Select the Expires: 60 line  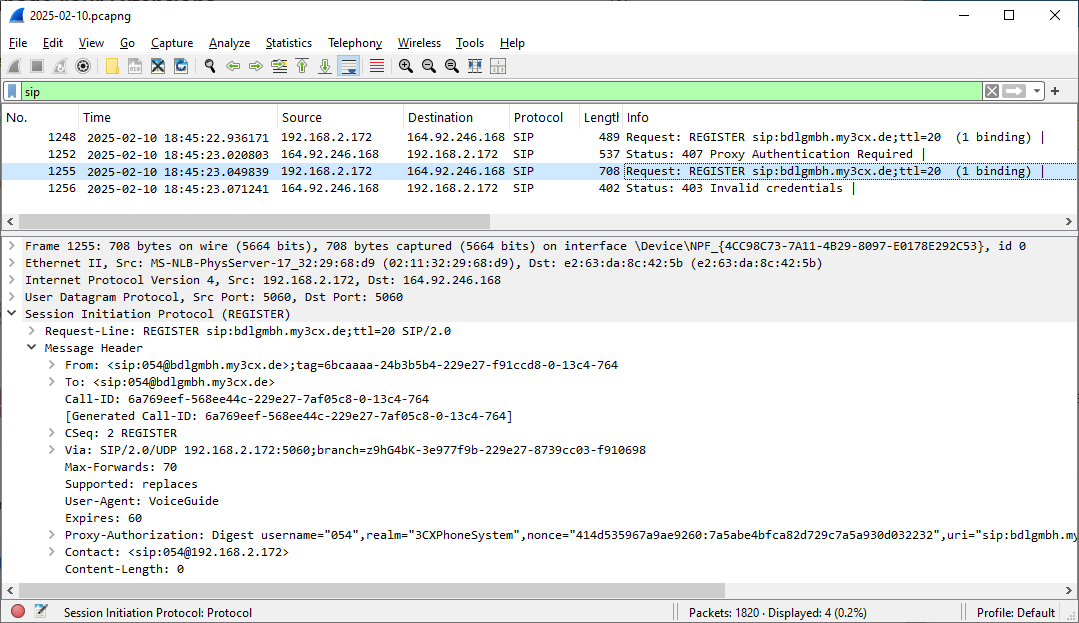pyautogui.click(x=103, y=518)
